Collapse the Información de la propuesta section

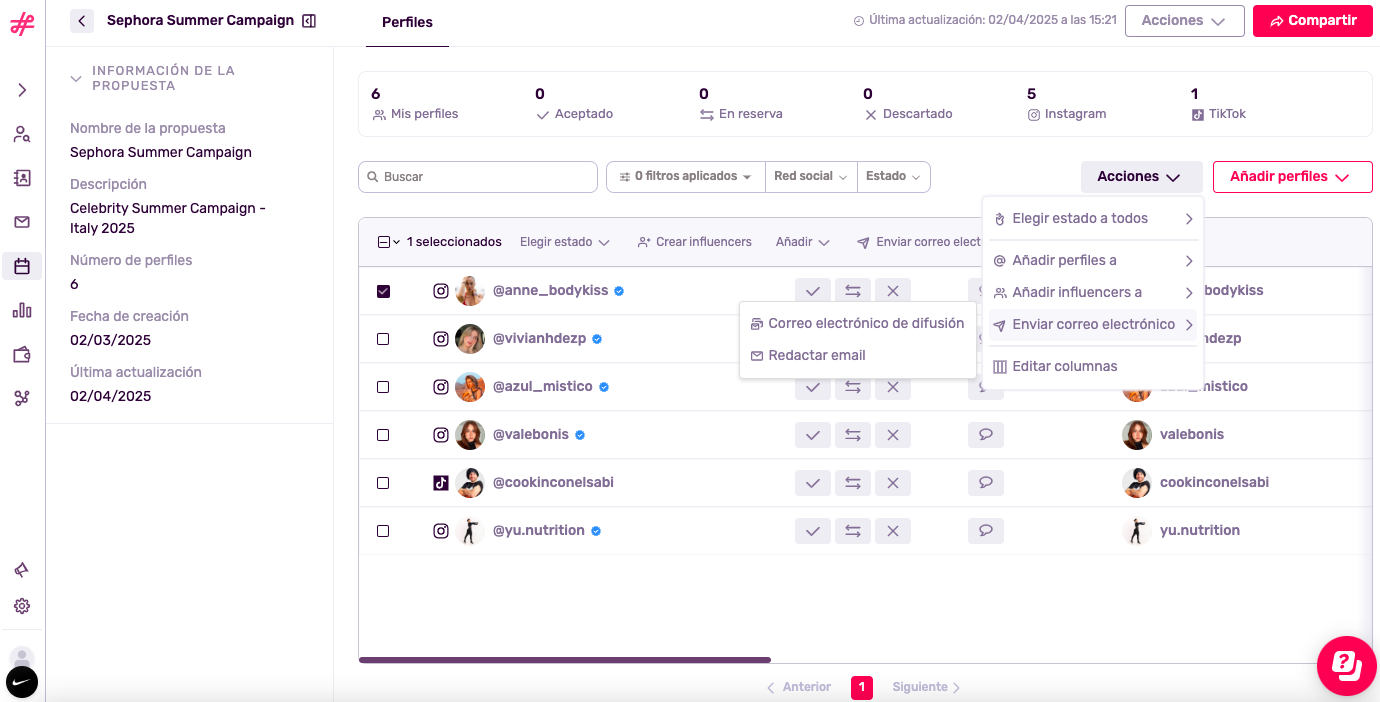(77, 78)
